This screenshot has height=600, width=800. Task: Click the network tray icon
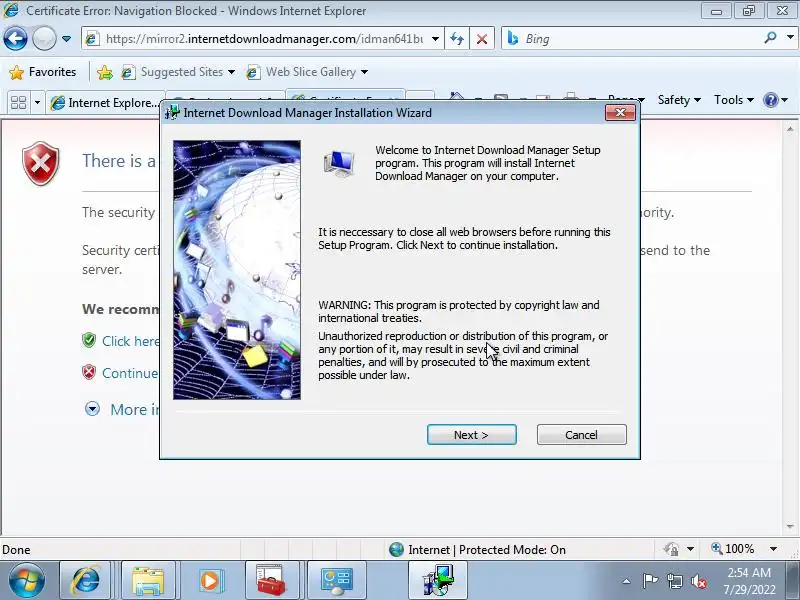click(x=675, y=581)
